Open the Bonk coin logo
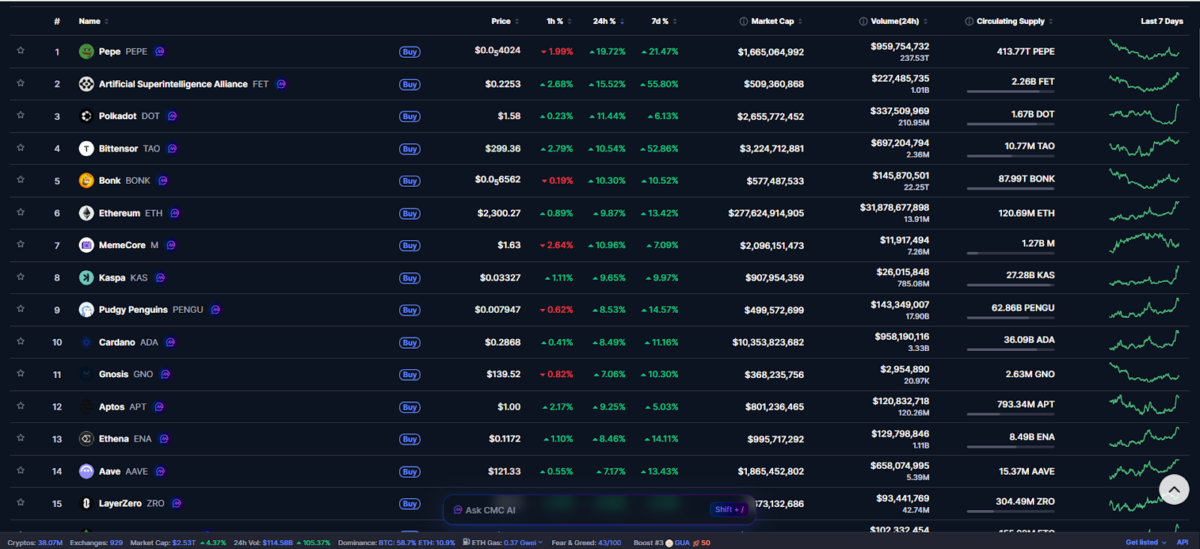Image resolution: width=1200 pixels, height=549 pixels. pyautogui.click(x=86, y=181)
